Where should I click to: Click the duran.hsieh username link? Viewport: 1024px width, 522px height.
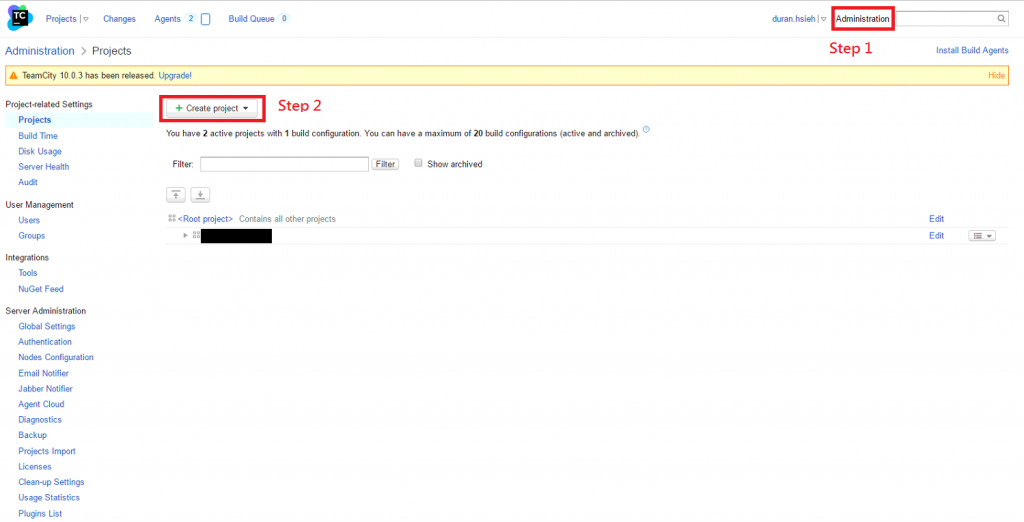[x=793, y=19]
